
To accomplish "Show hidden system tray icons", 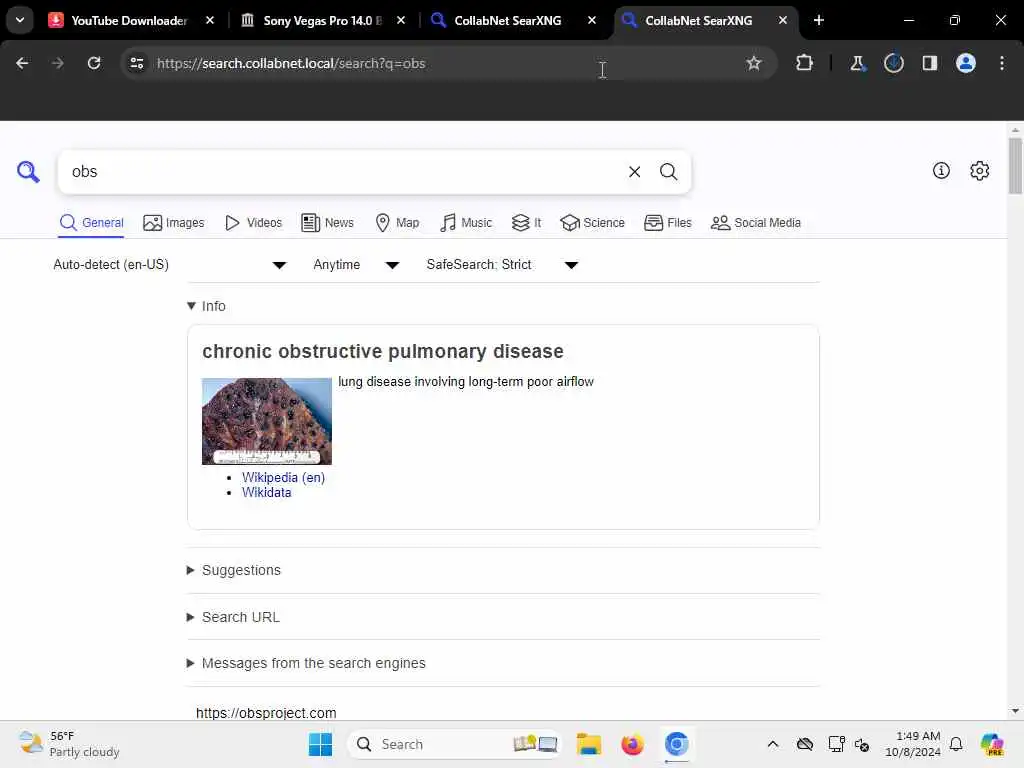I will (x=773, y=744).
